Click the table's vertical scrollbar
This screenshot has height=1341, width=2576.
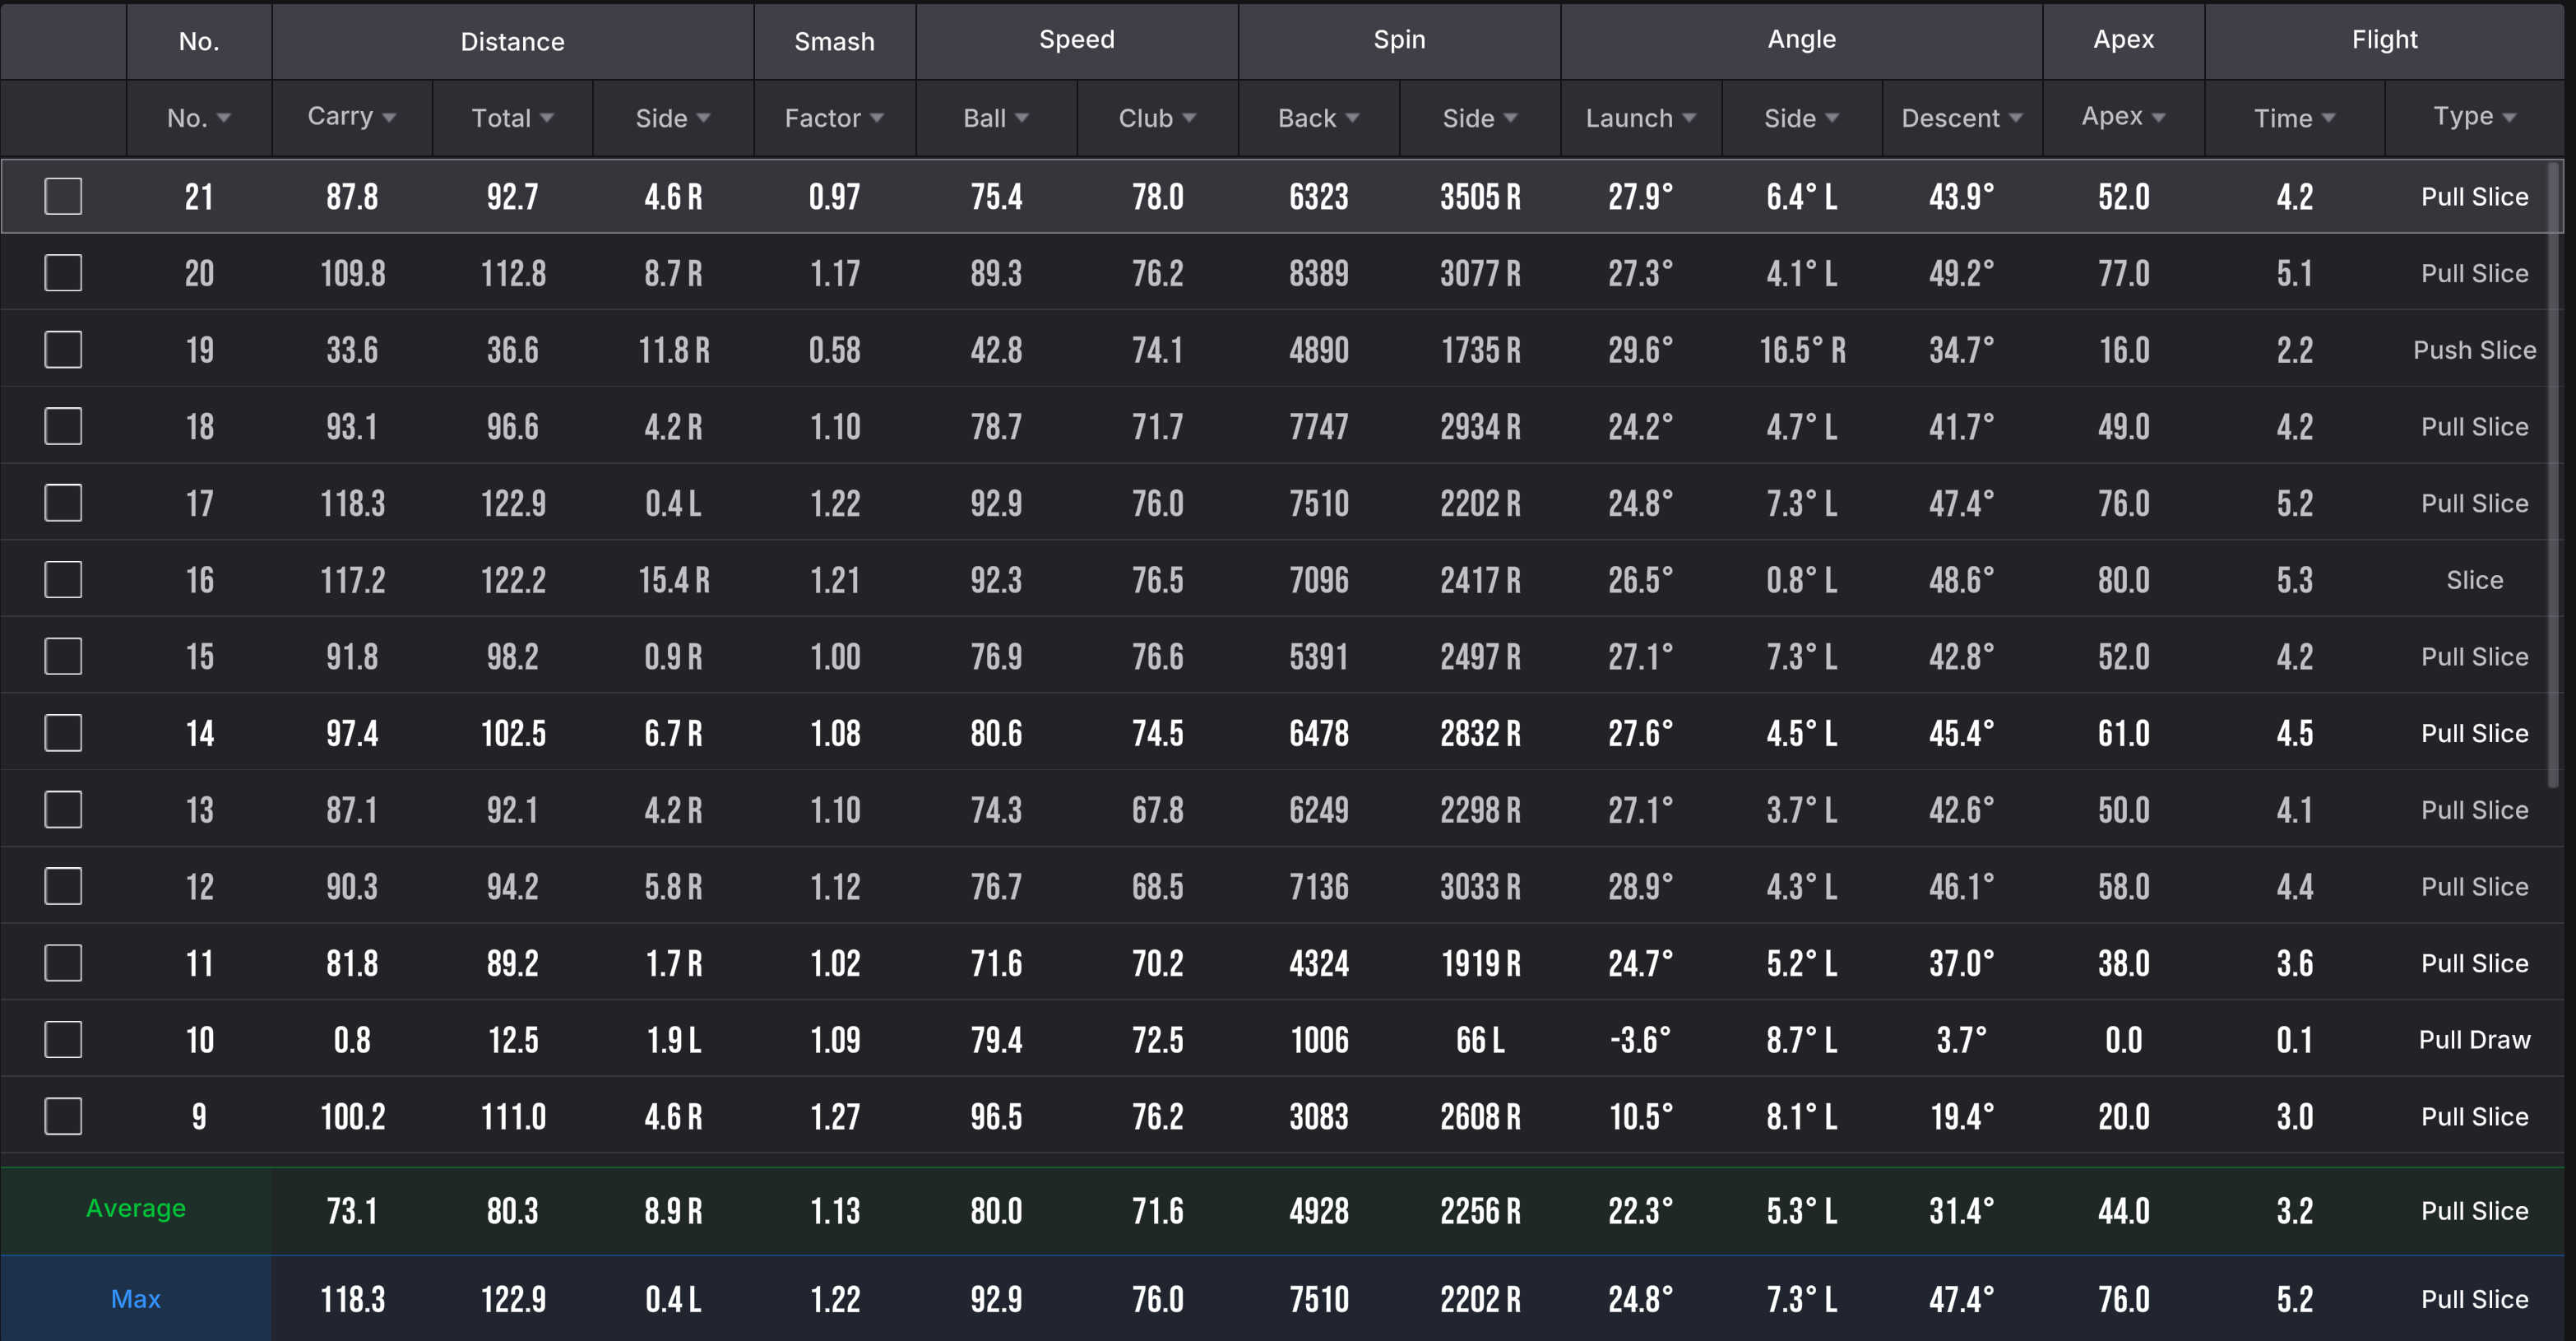[x=2552, y=475]
